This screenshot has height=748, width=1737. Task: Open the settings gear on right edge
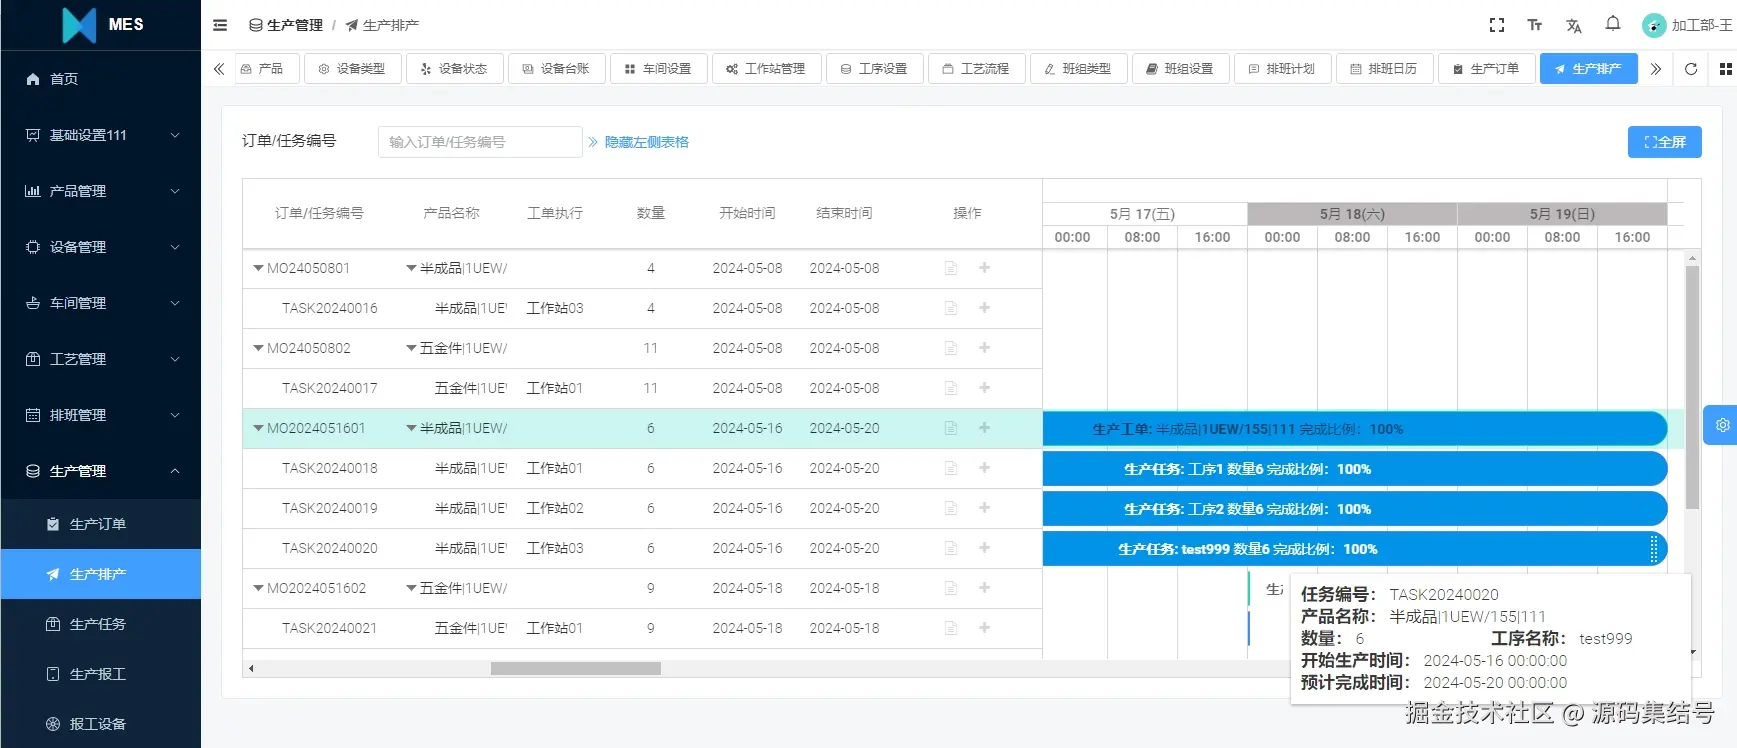tap(1722, 425)
